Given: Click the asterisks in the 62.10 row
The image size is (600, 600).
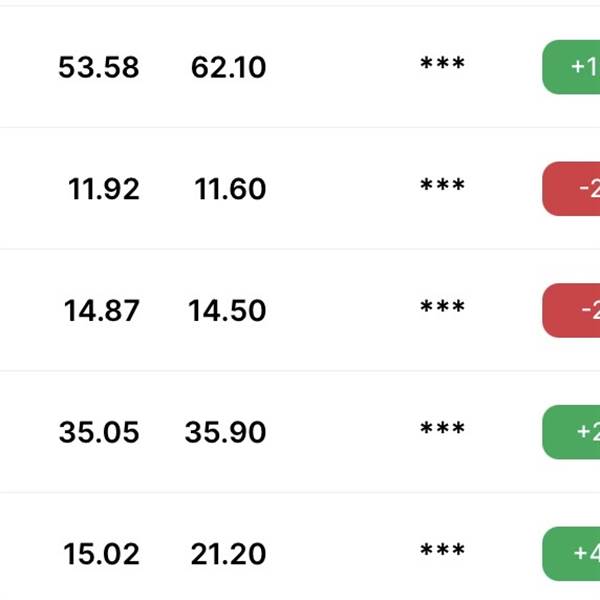Looking at the screenshot, I should 442,65.
